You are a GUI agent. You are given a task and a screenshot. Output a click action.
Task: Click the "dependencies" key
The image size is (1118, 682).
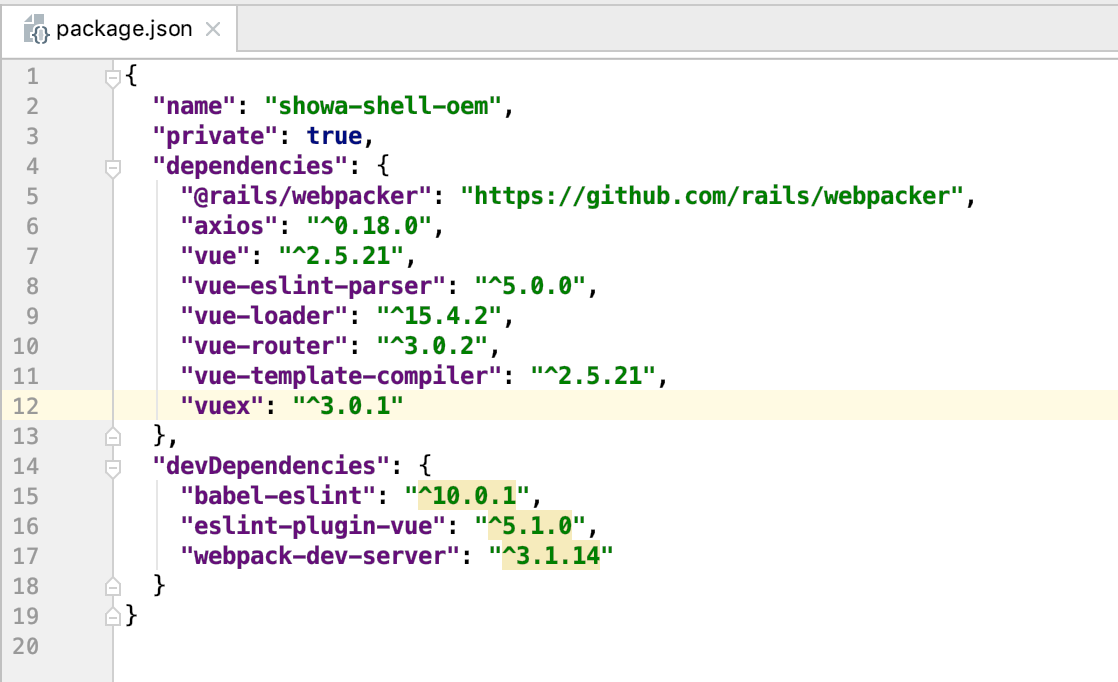(250, 166)
